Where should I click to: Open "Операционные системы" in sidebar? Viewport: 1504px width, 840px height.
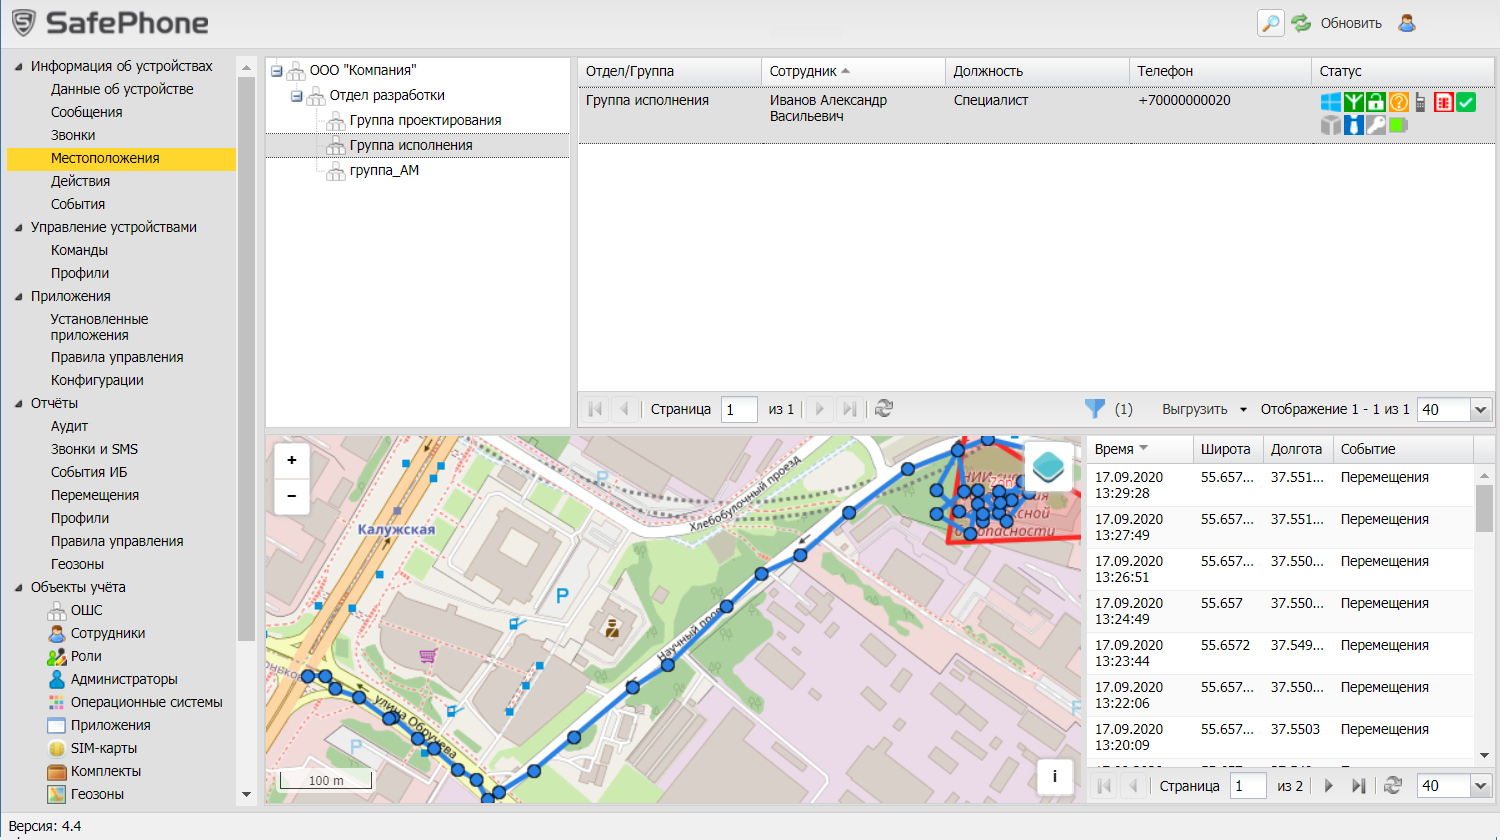(146, 702)
